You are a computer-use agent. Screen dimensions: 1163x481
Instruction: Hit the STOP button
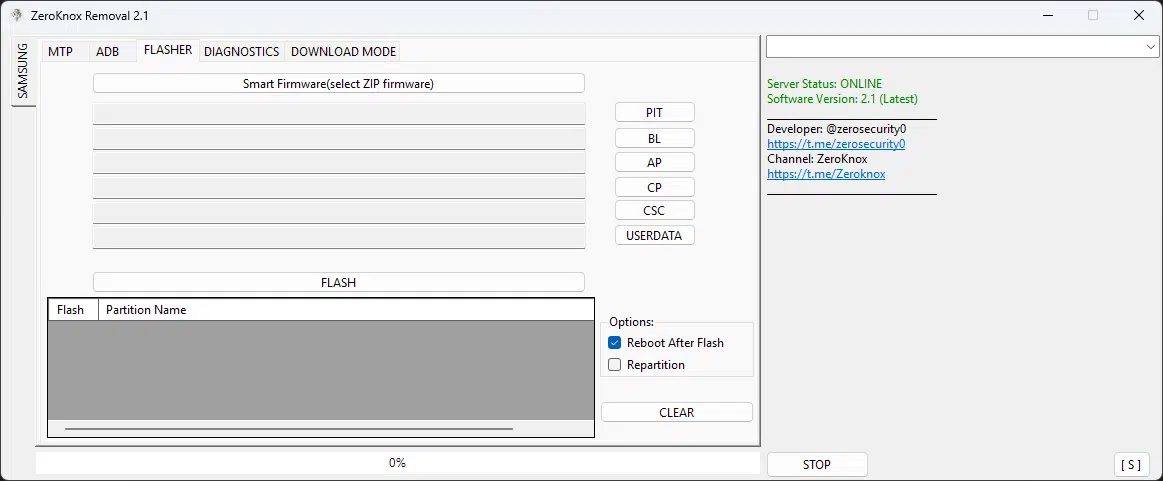817,465
